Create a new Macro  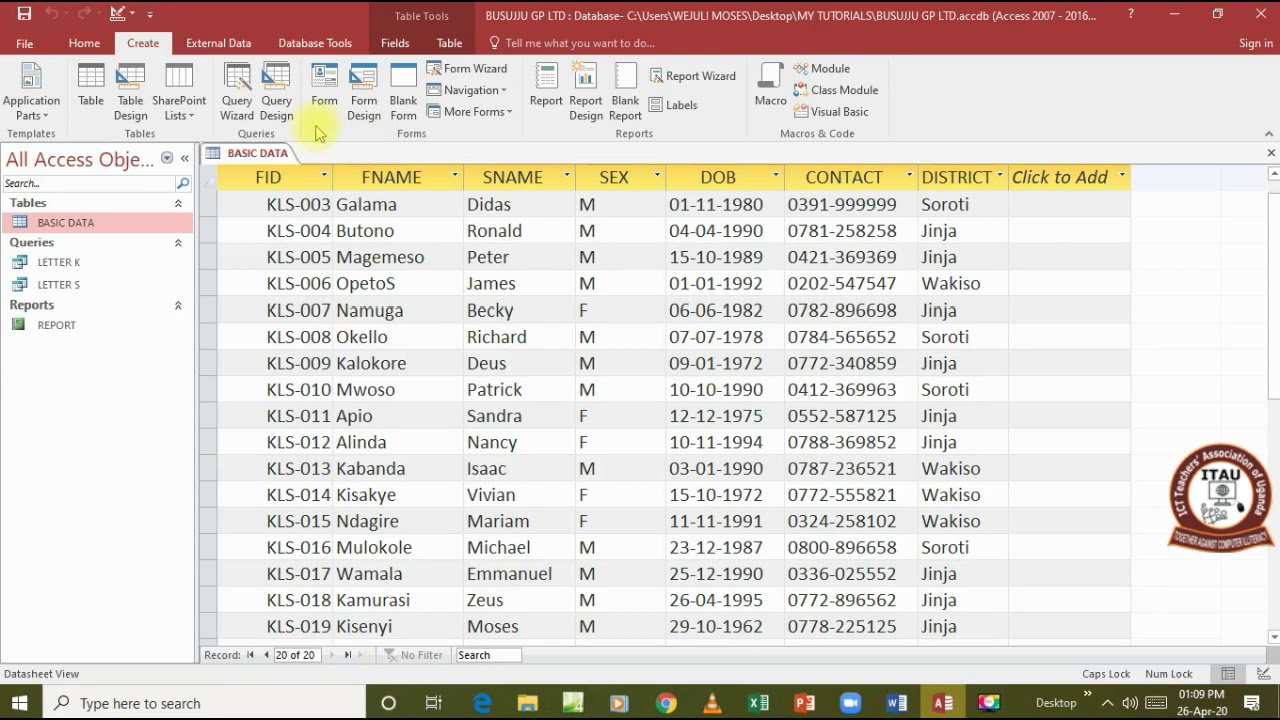pos(770,86)
